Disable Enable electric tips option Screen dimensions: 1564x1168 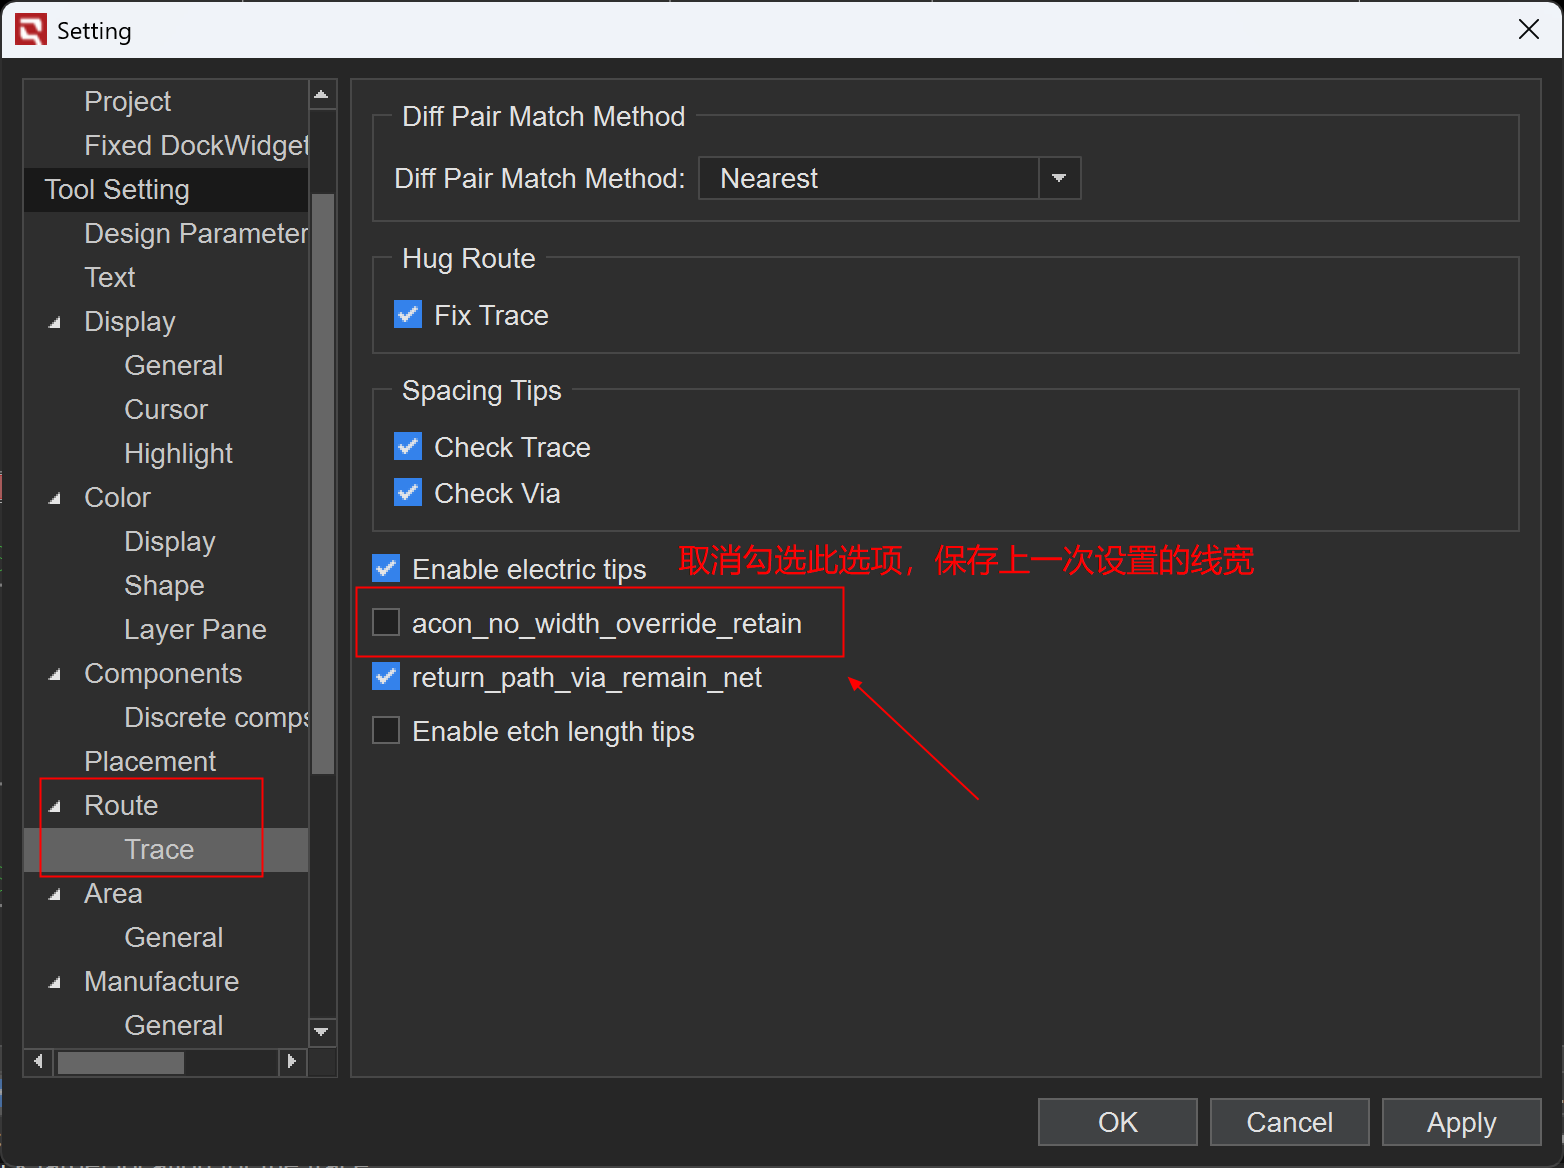386,569
